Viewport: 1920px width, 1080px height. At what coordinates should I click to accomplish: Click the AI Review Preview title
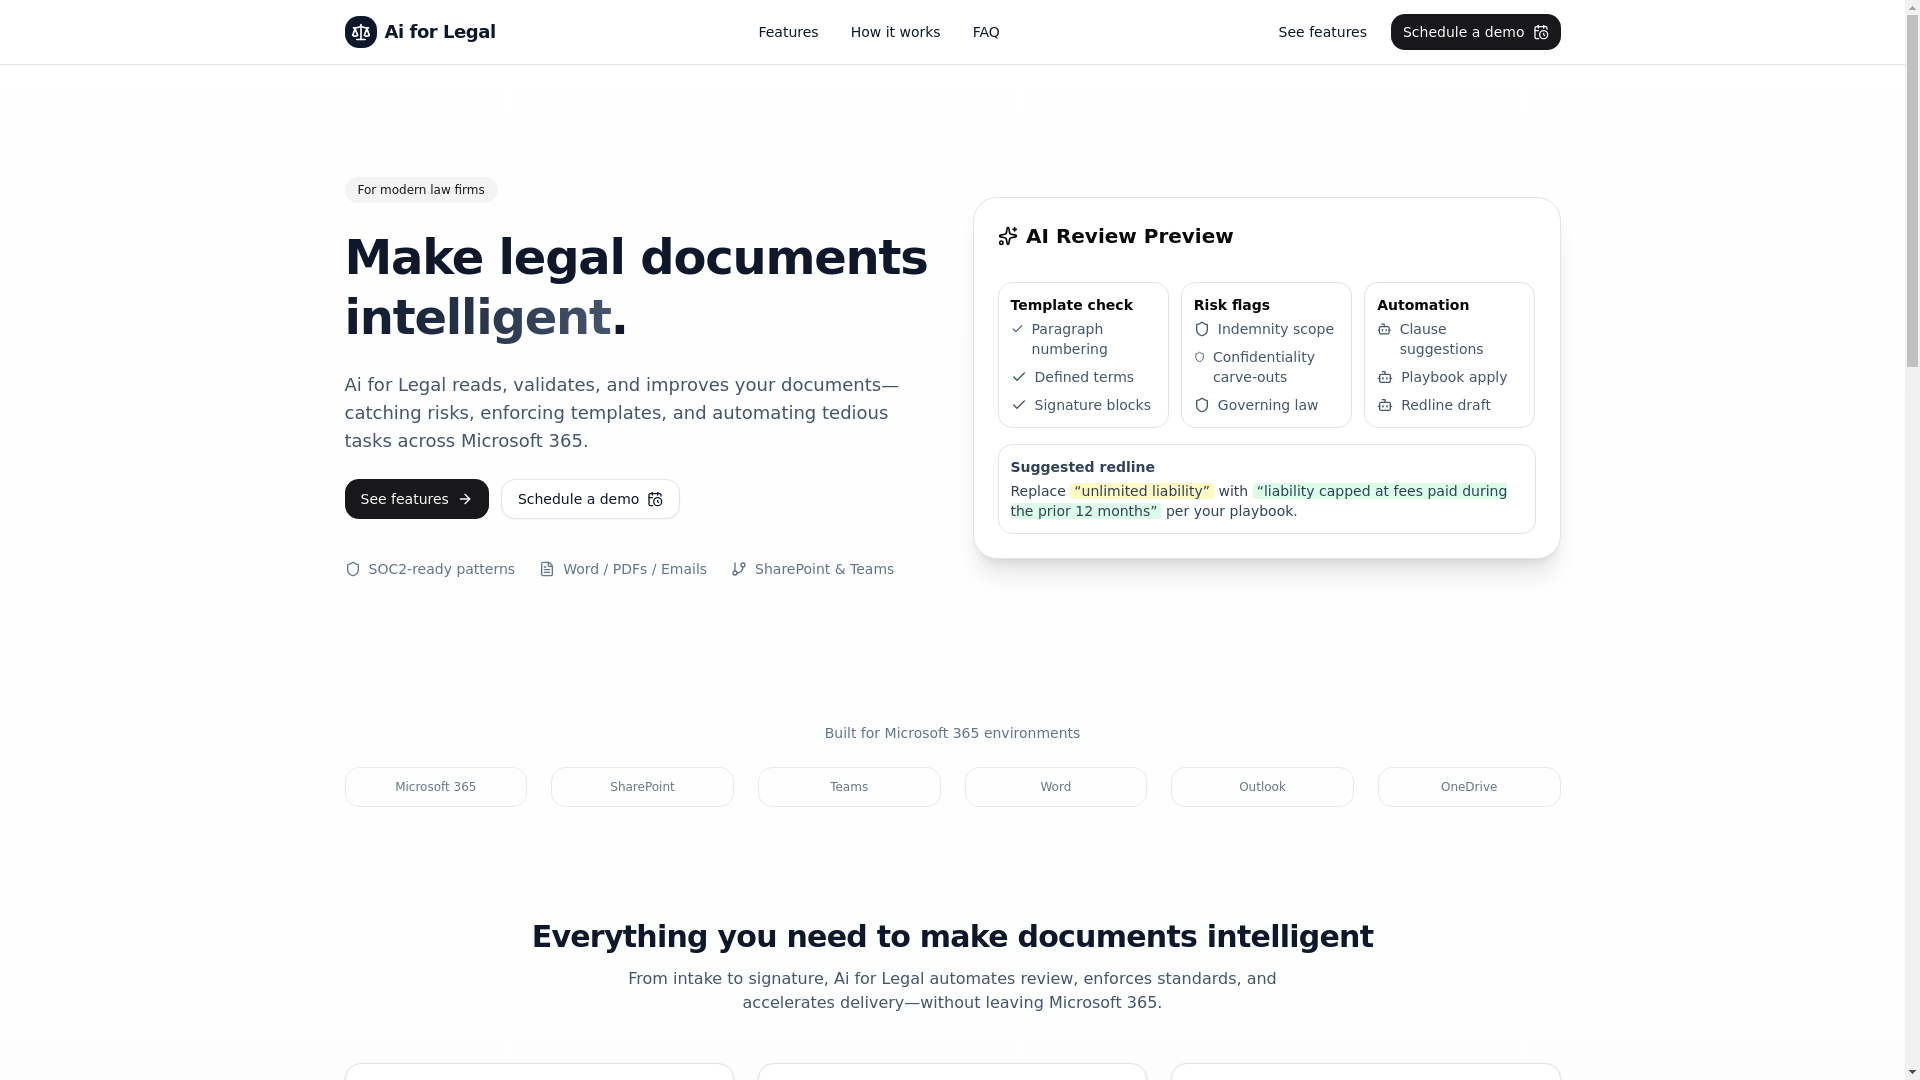point(1130,236)
